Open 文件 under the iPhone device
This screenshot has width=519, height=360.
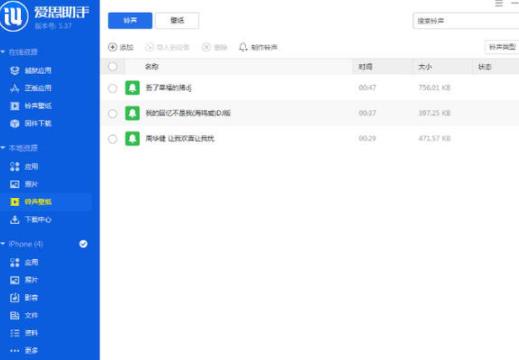24,315
